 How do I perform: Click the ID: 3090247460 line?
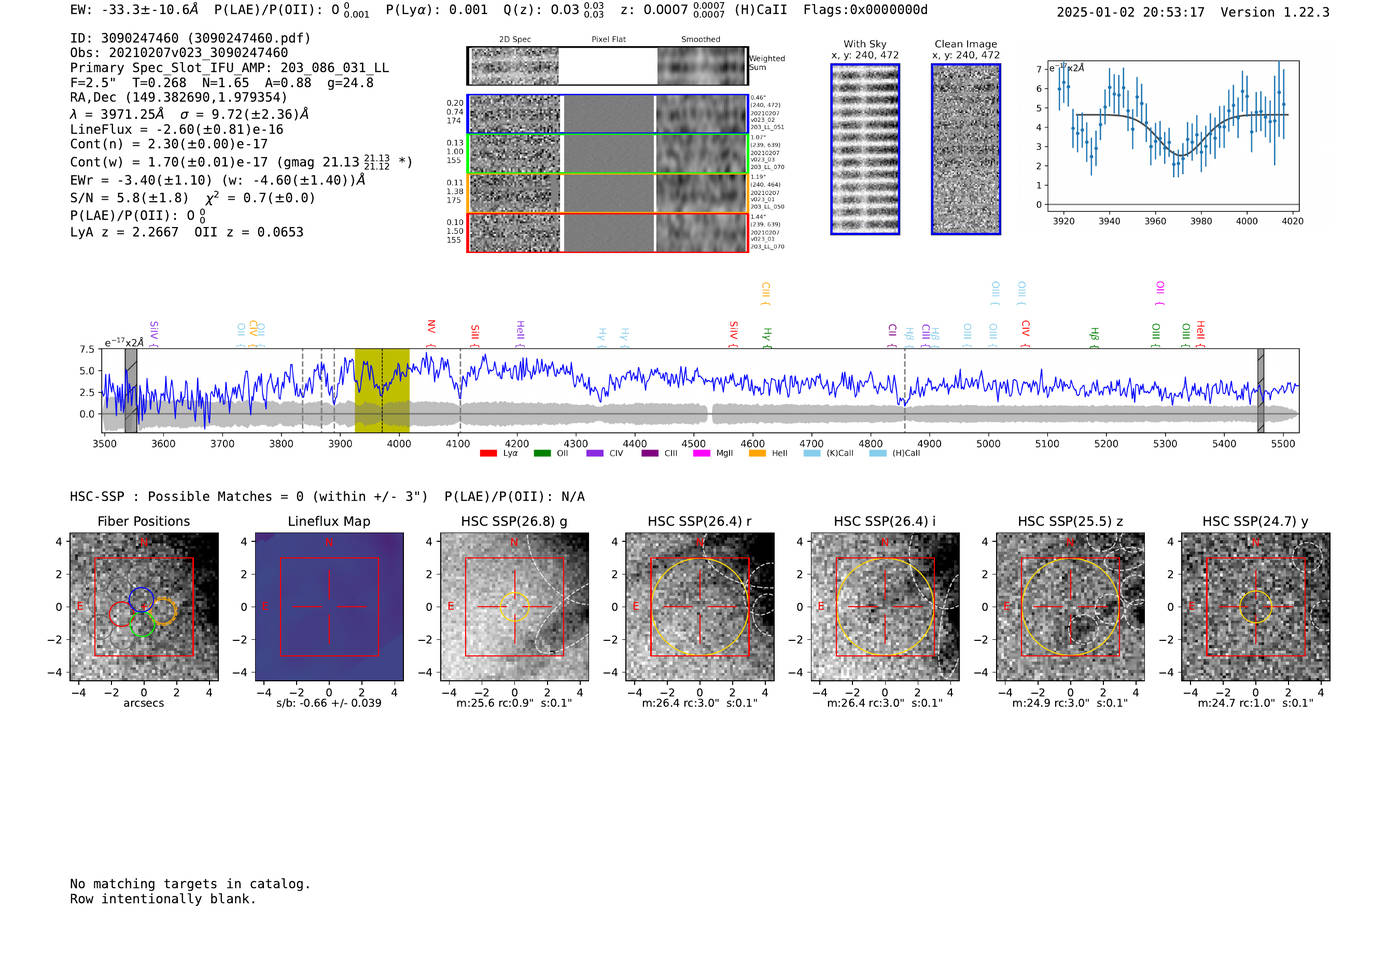(190, 38)
